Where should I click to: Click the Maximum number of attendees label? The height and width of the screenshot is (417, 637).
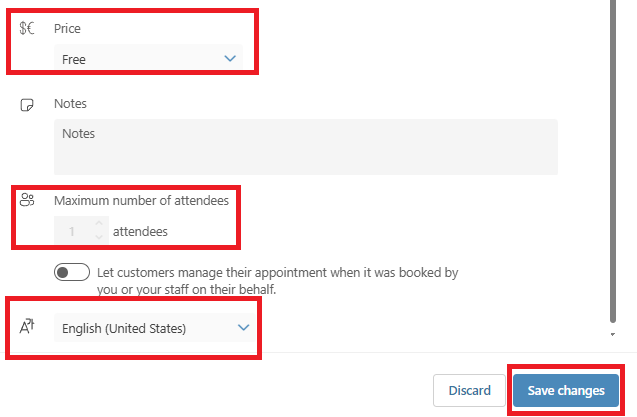141,200
